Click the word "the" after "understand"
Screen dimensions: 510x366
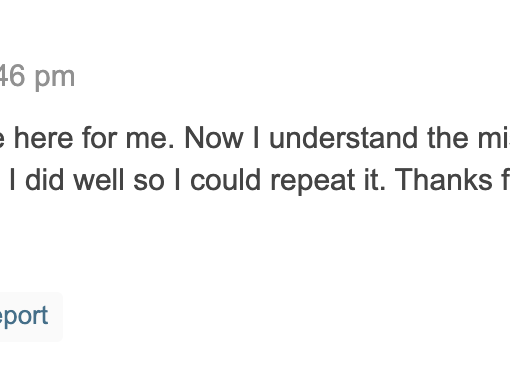coord(448,138)
